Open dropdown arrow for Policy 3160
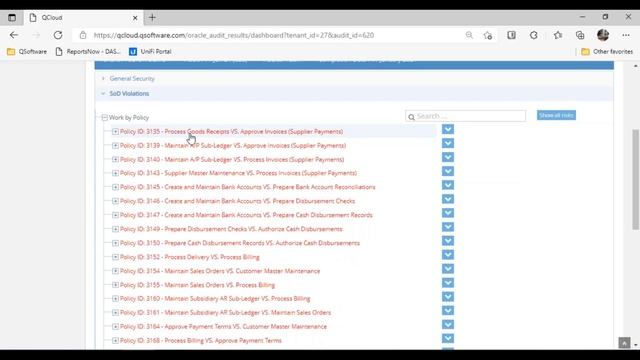The height and width of the screenshot is (360, 640). pos(448,297)
